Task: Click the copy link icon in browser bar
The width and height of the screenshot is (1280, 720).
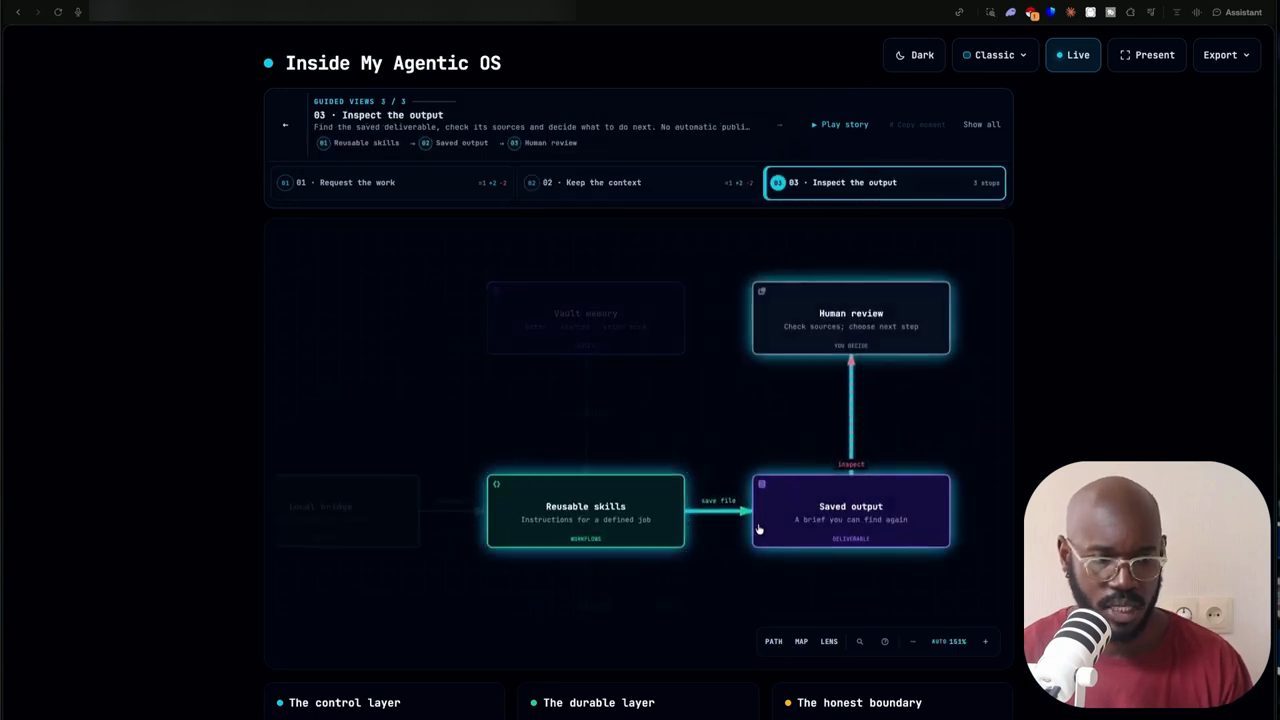Action: 959,12
